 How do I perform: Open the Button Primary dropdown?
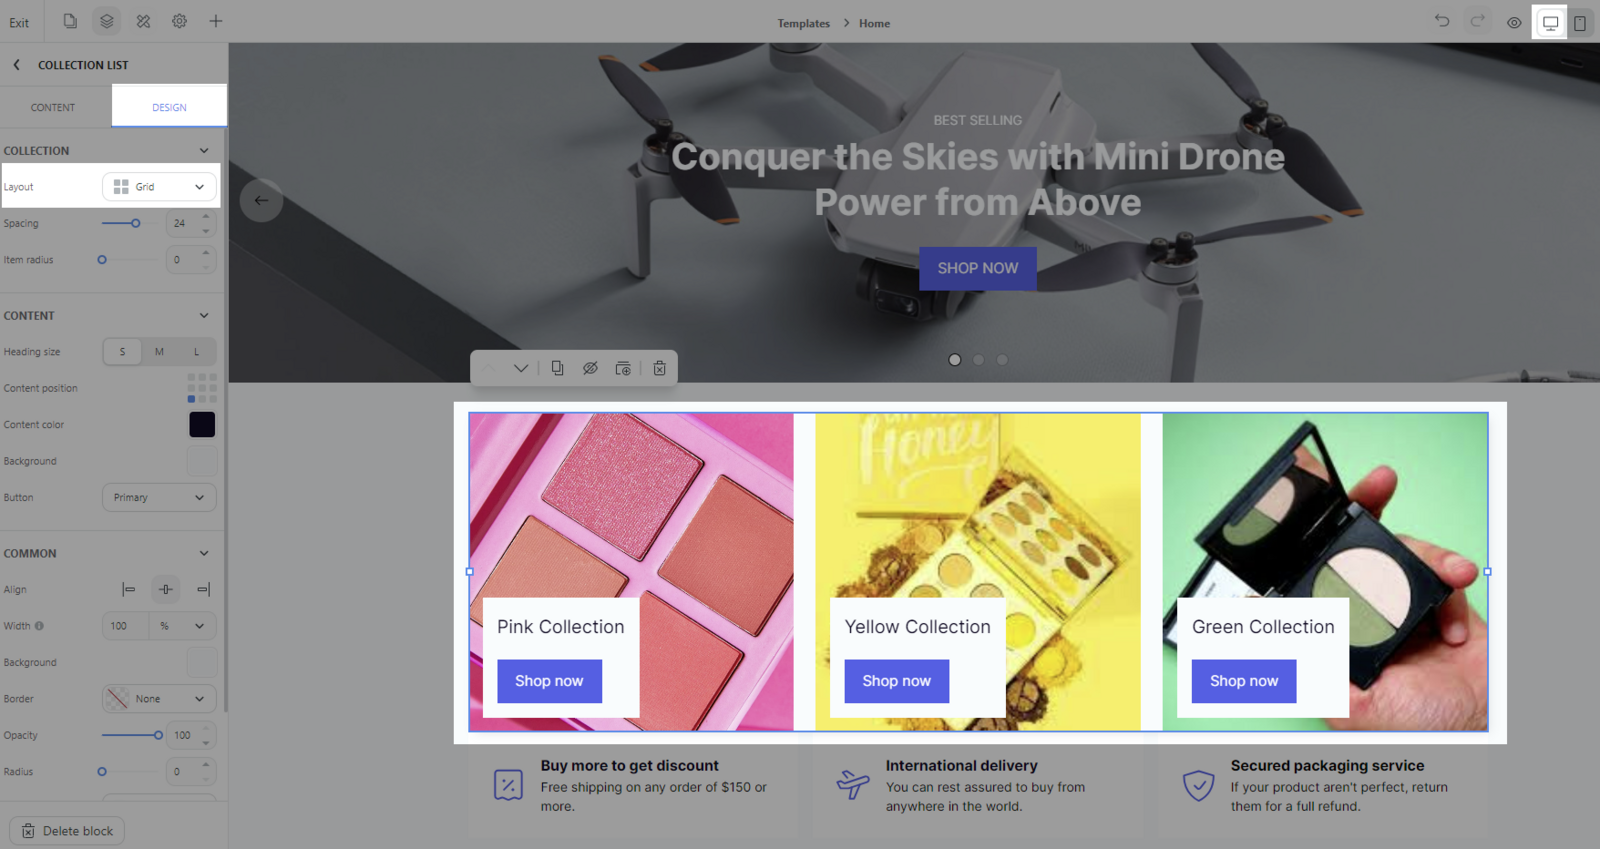(159, 497)
